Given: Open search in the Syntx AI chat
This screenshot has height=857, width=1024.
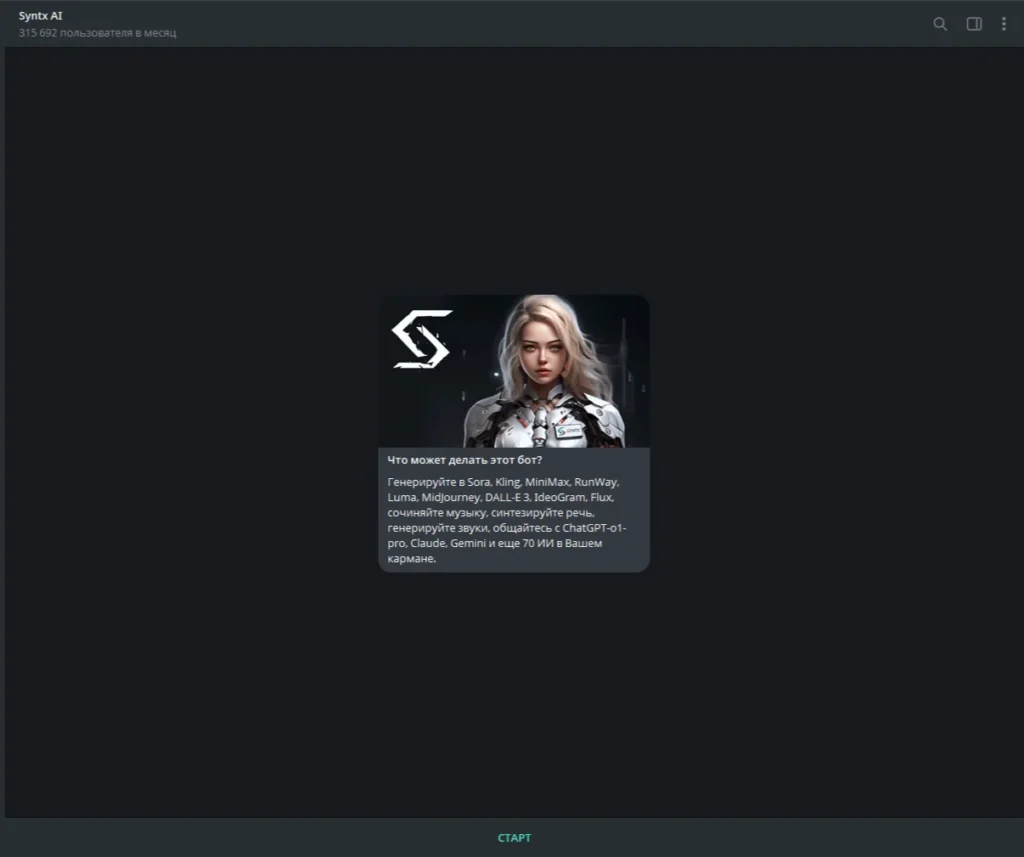Looking at the screenshot, I should tap(940, 24).
